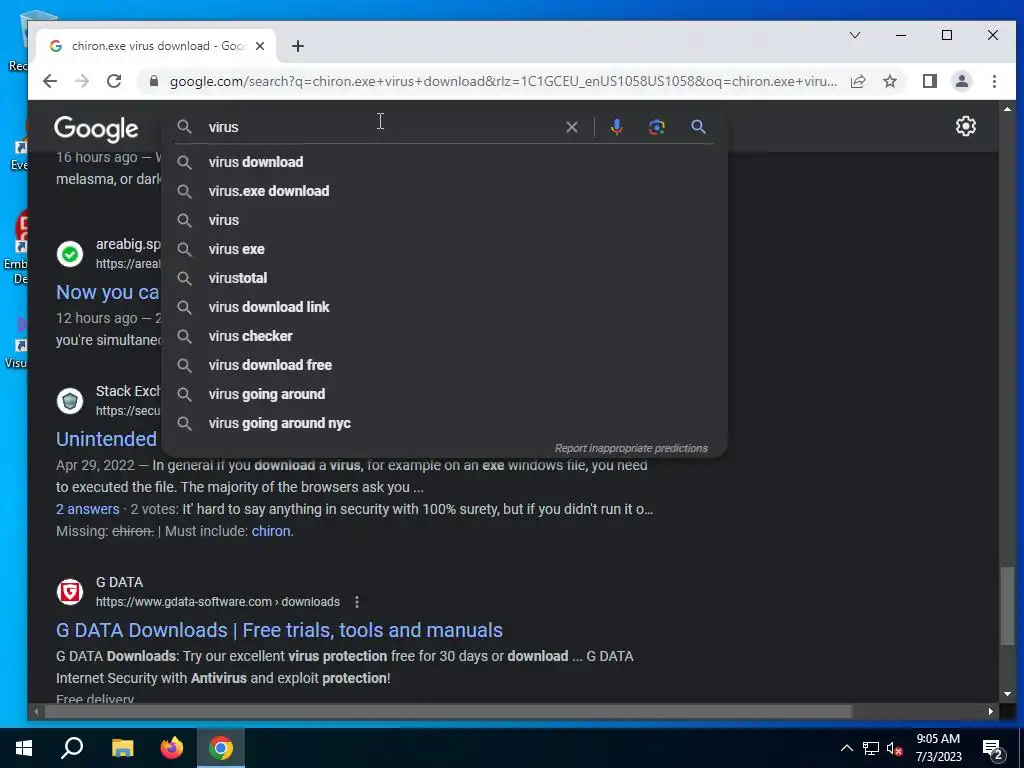Click the padlock site info icon

pyautogui.click(x=153, y=81)
